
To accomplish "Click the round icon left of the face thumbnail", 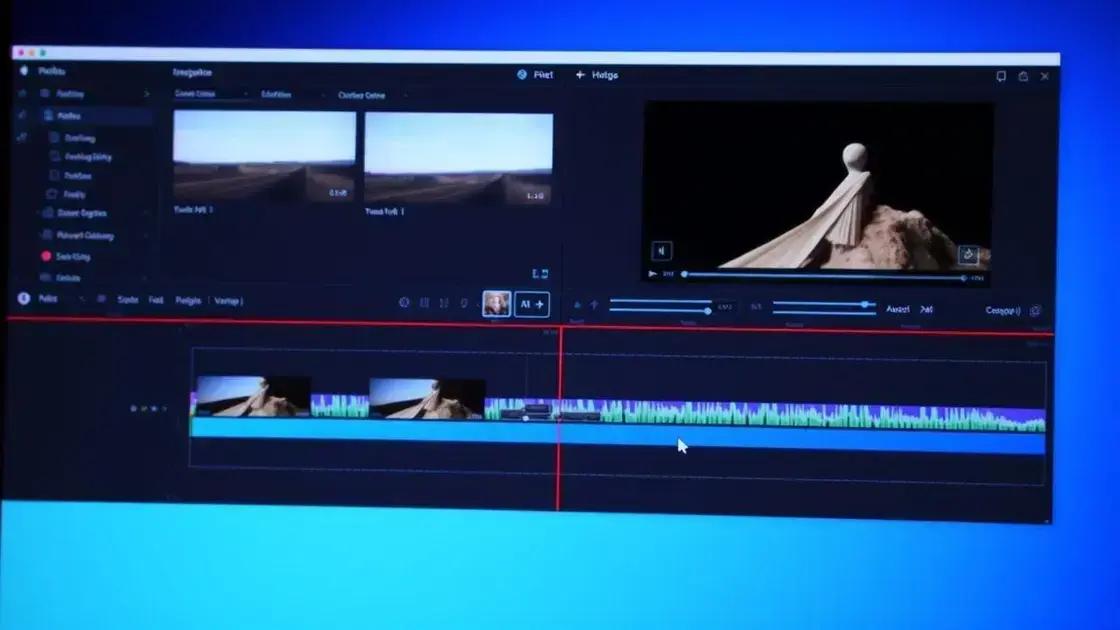I will [404, 302].
